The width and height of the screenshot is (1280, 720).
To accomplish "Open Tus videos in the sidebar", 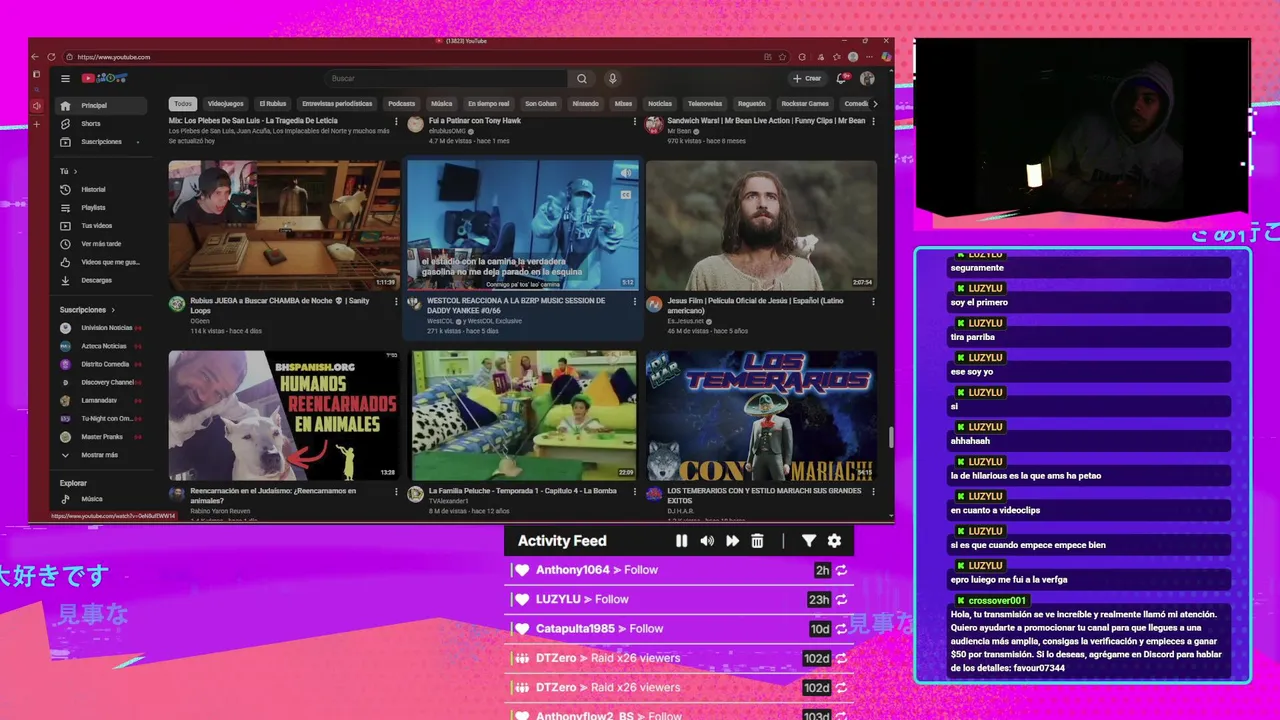I will 101,226.
